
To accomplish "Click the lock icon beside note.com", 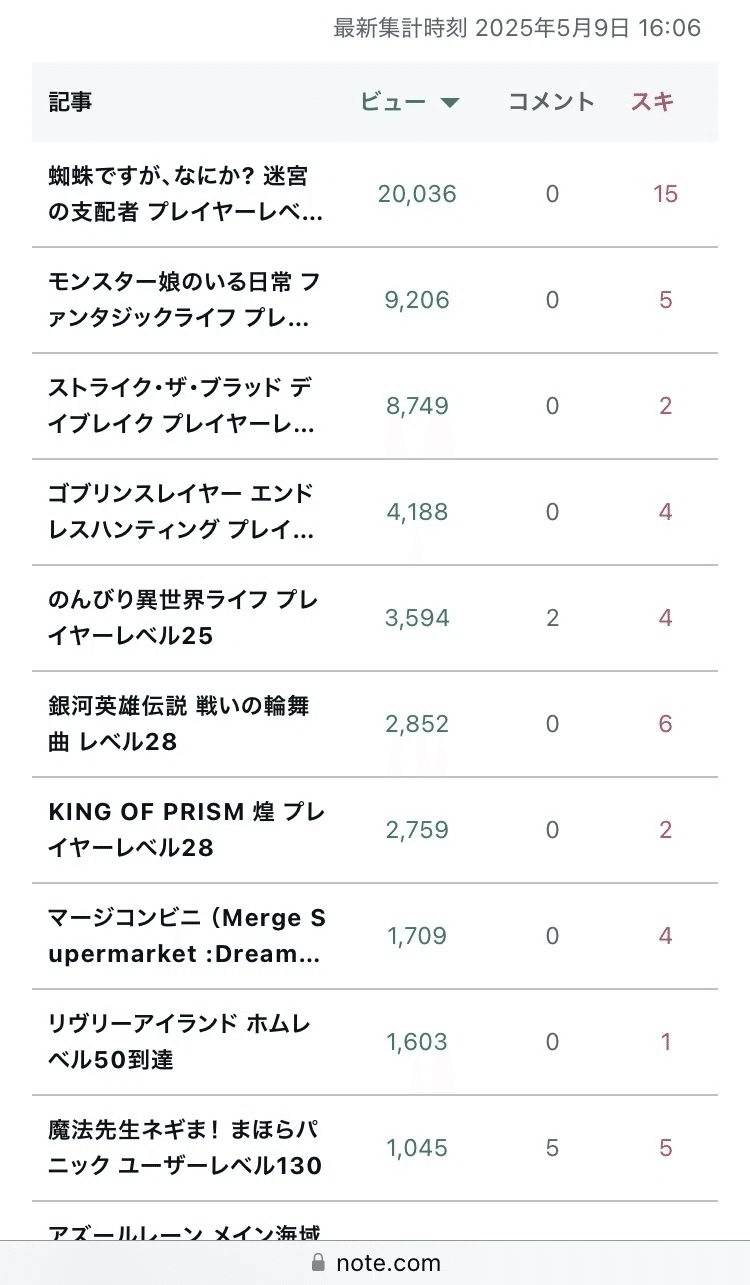I will coord(319,1262).
